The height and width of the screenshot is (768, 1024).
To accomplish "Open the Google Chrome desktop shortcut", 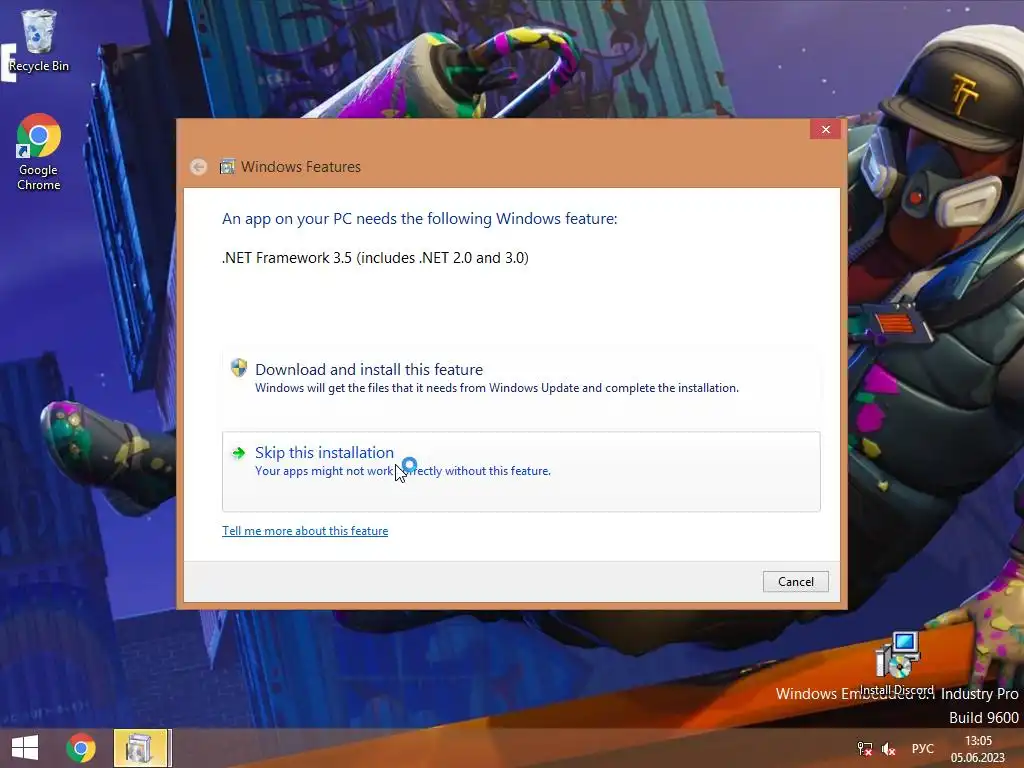I will pyautogui.click(x=39, y=152).
